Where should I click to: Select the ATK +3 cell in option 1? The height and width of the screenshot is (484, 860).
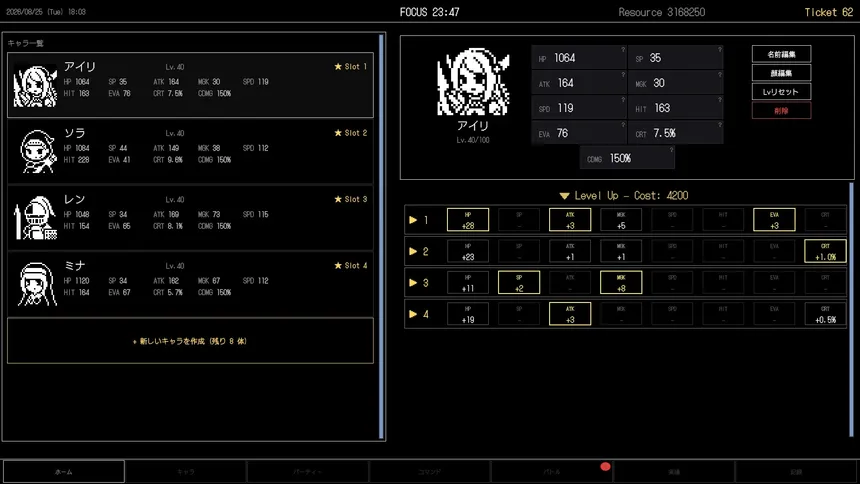click(570, 220)
